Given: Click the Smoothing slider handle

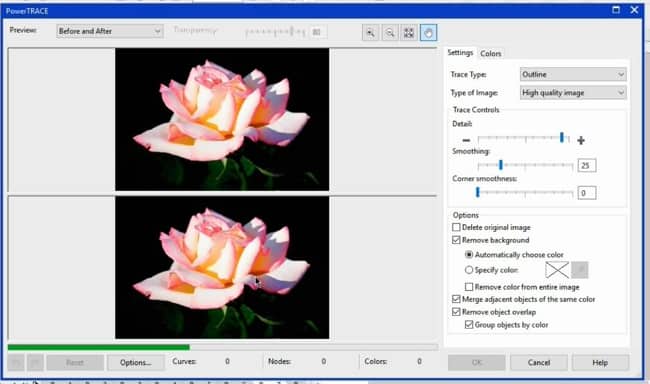Looking at the screenshot, I should [501, 165].
